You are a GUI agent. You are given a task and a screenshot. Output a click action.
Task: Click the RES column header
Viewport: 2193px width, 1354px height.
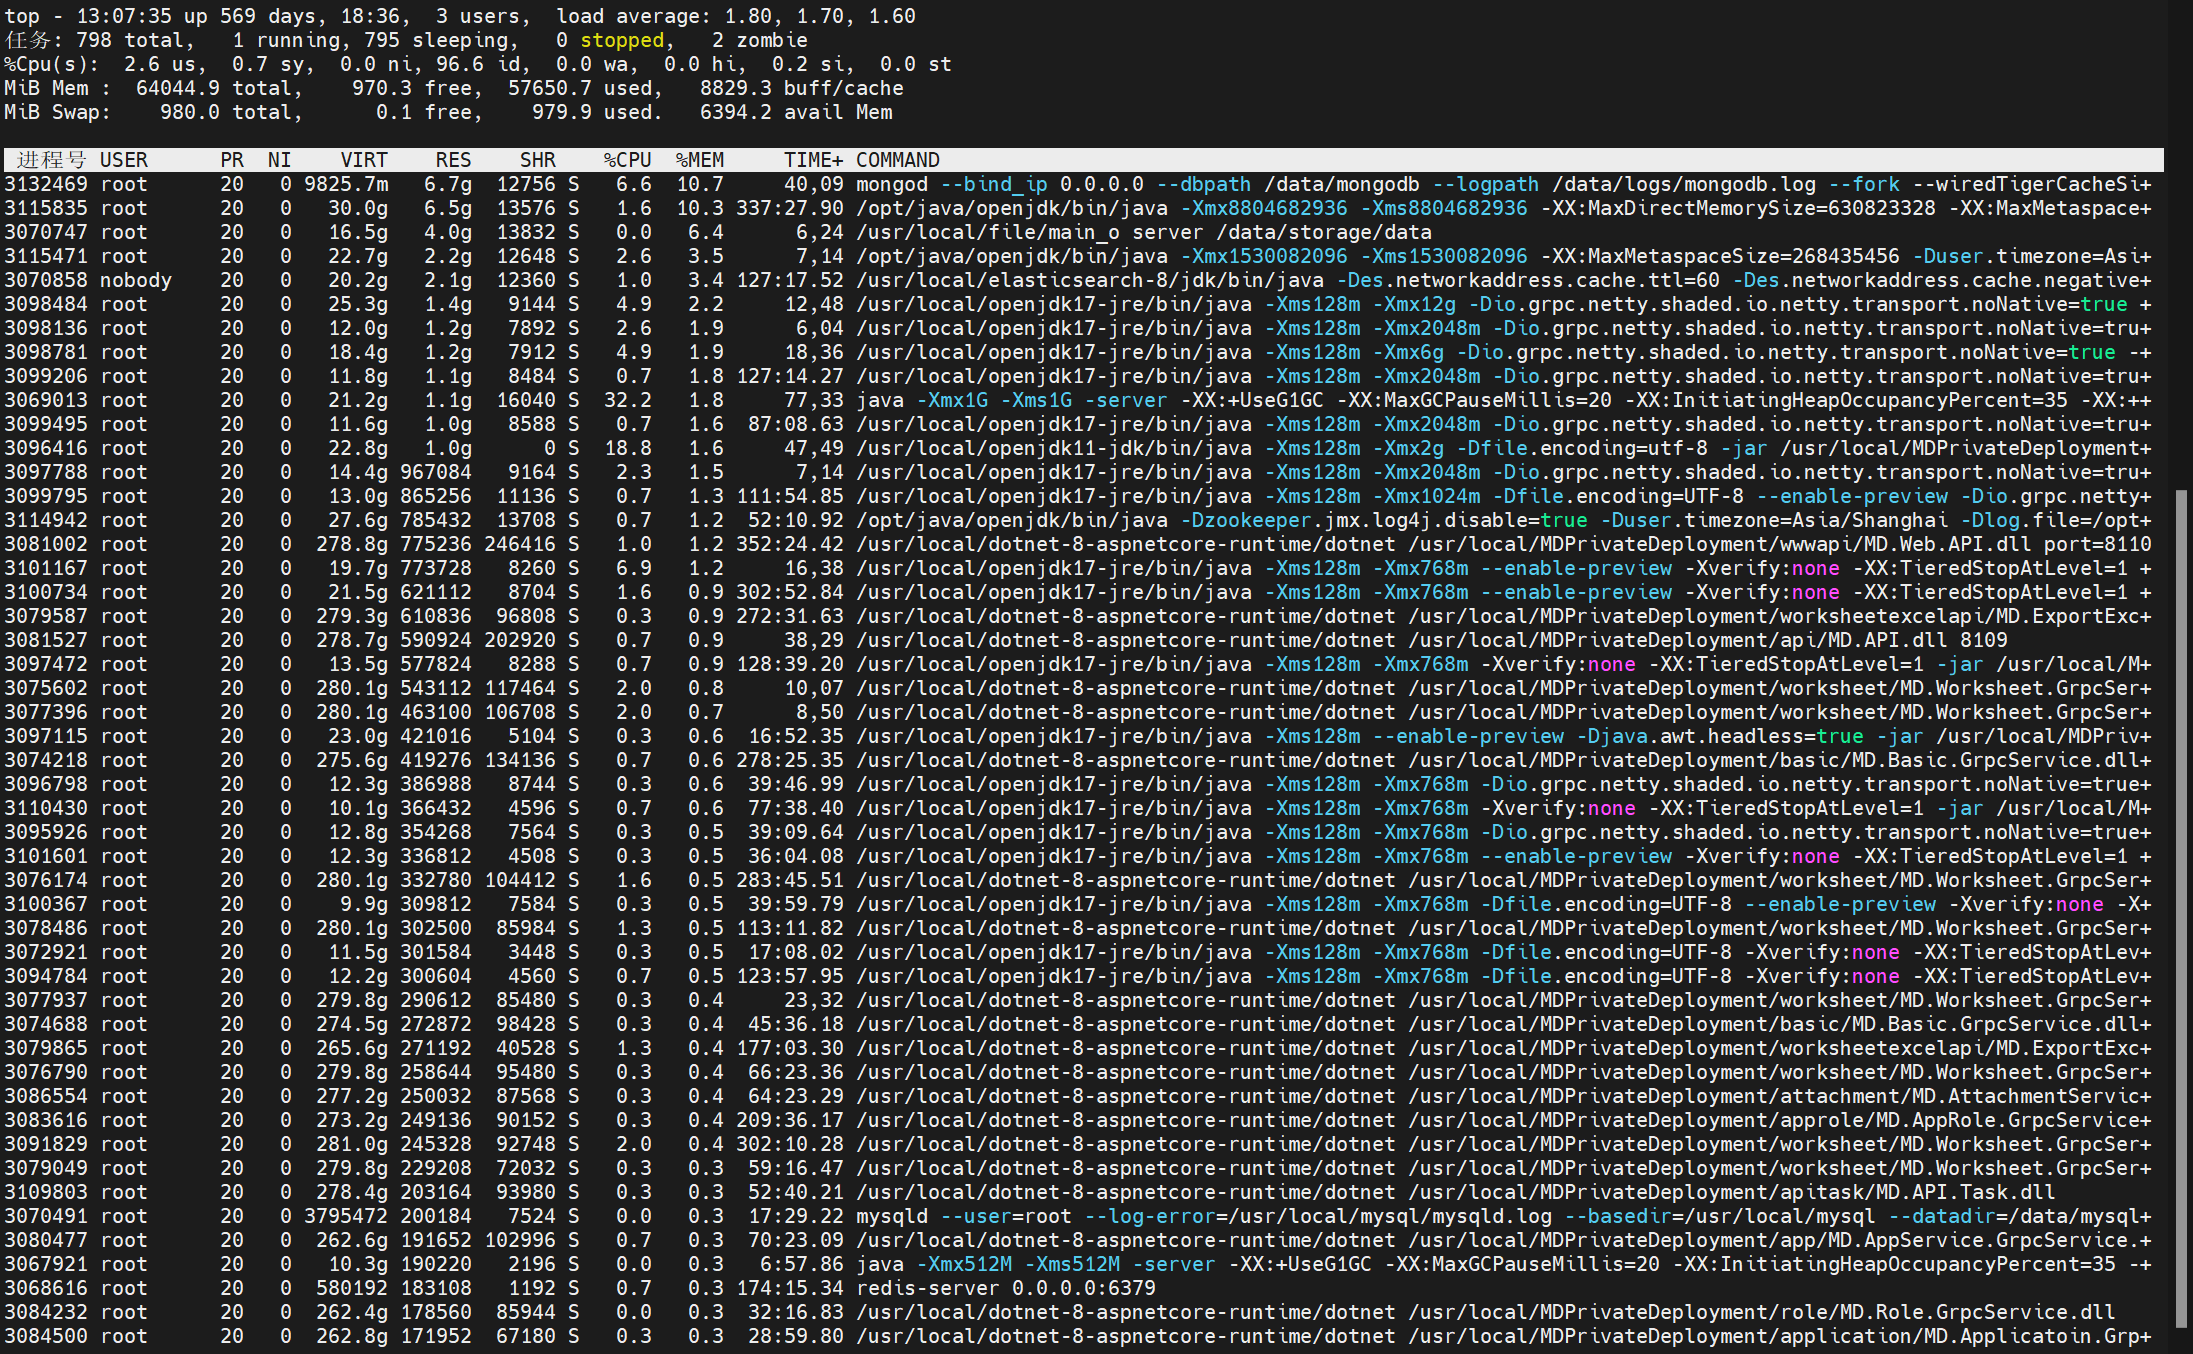coord(452,160)
